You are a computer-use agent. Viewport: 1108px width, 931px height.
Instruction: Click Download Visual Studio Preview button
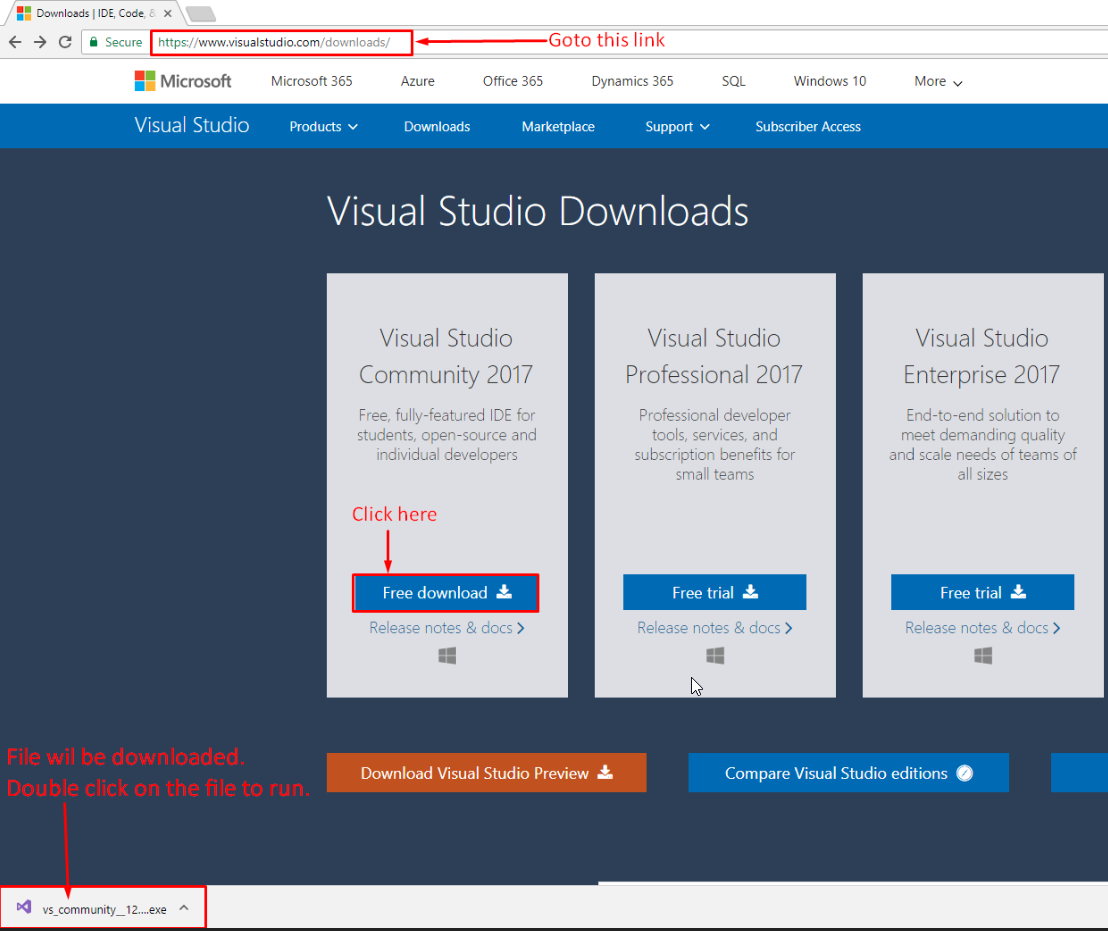pos(486,772)
